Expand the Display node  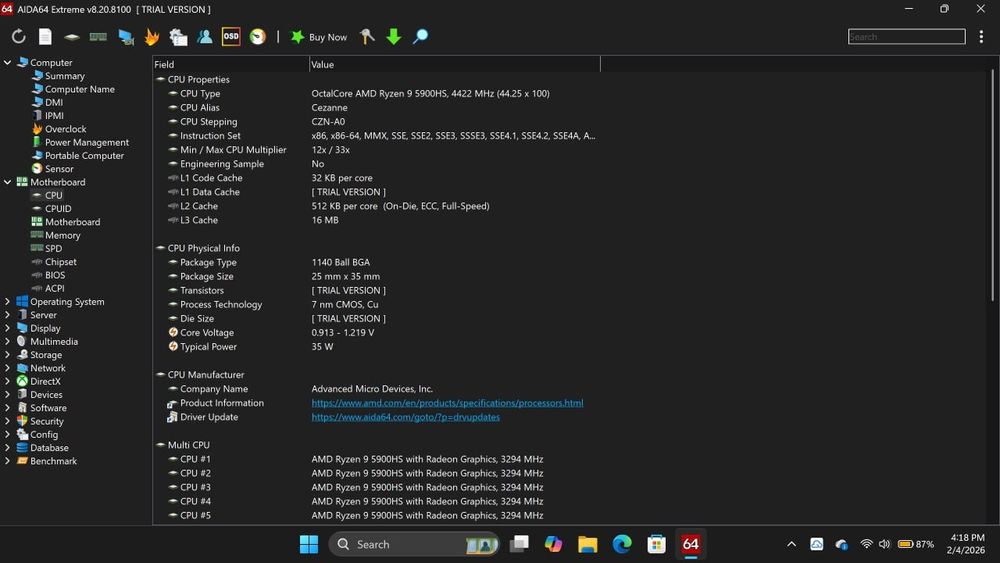[8, 328]
